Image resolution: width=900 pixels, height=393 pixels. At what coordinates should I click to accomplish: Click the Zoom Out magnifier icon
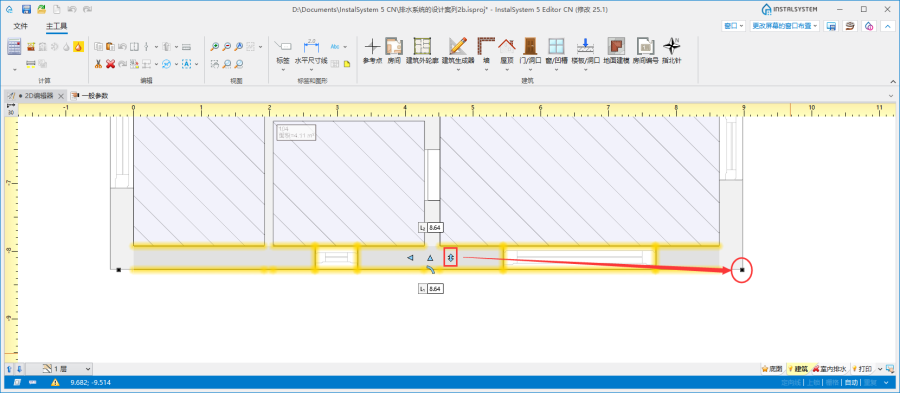click(x=227, y=46)
